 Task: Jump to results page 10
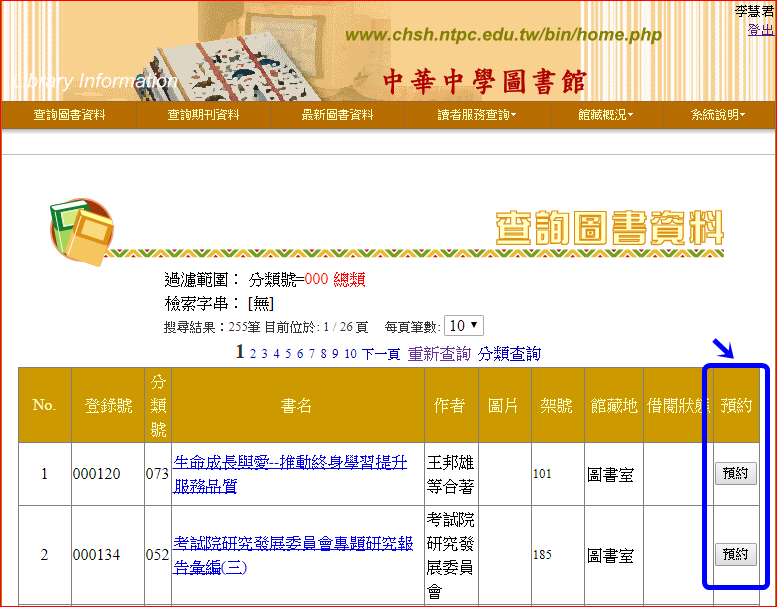(350, 354)
